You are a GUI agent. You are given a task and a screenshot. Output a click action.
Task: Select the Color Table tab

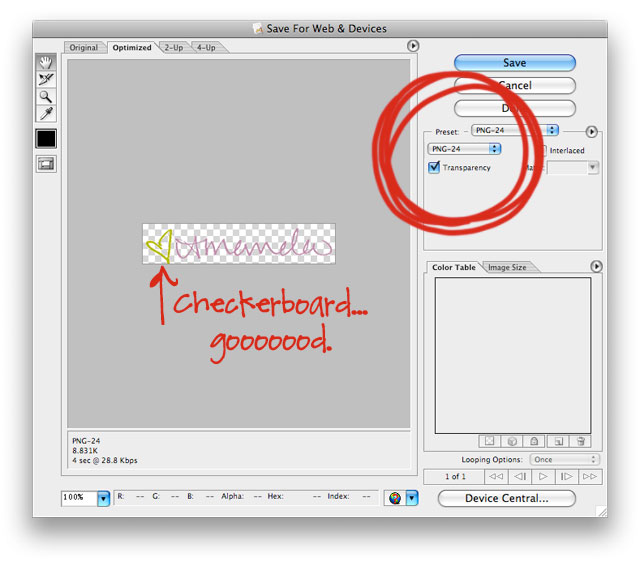(x=453, y=267)
